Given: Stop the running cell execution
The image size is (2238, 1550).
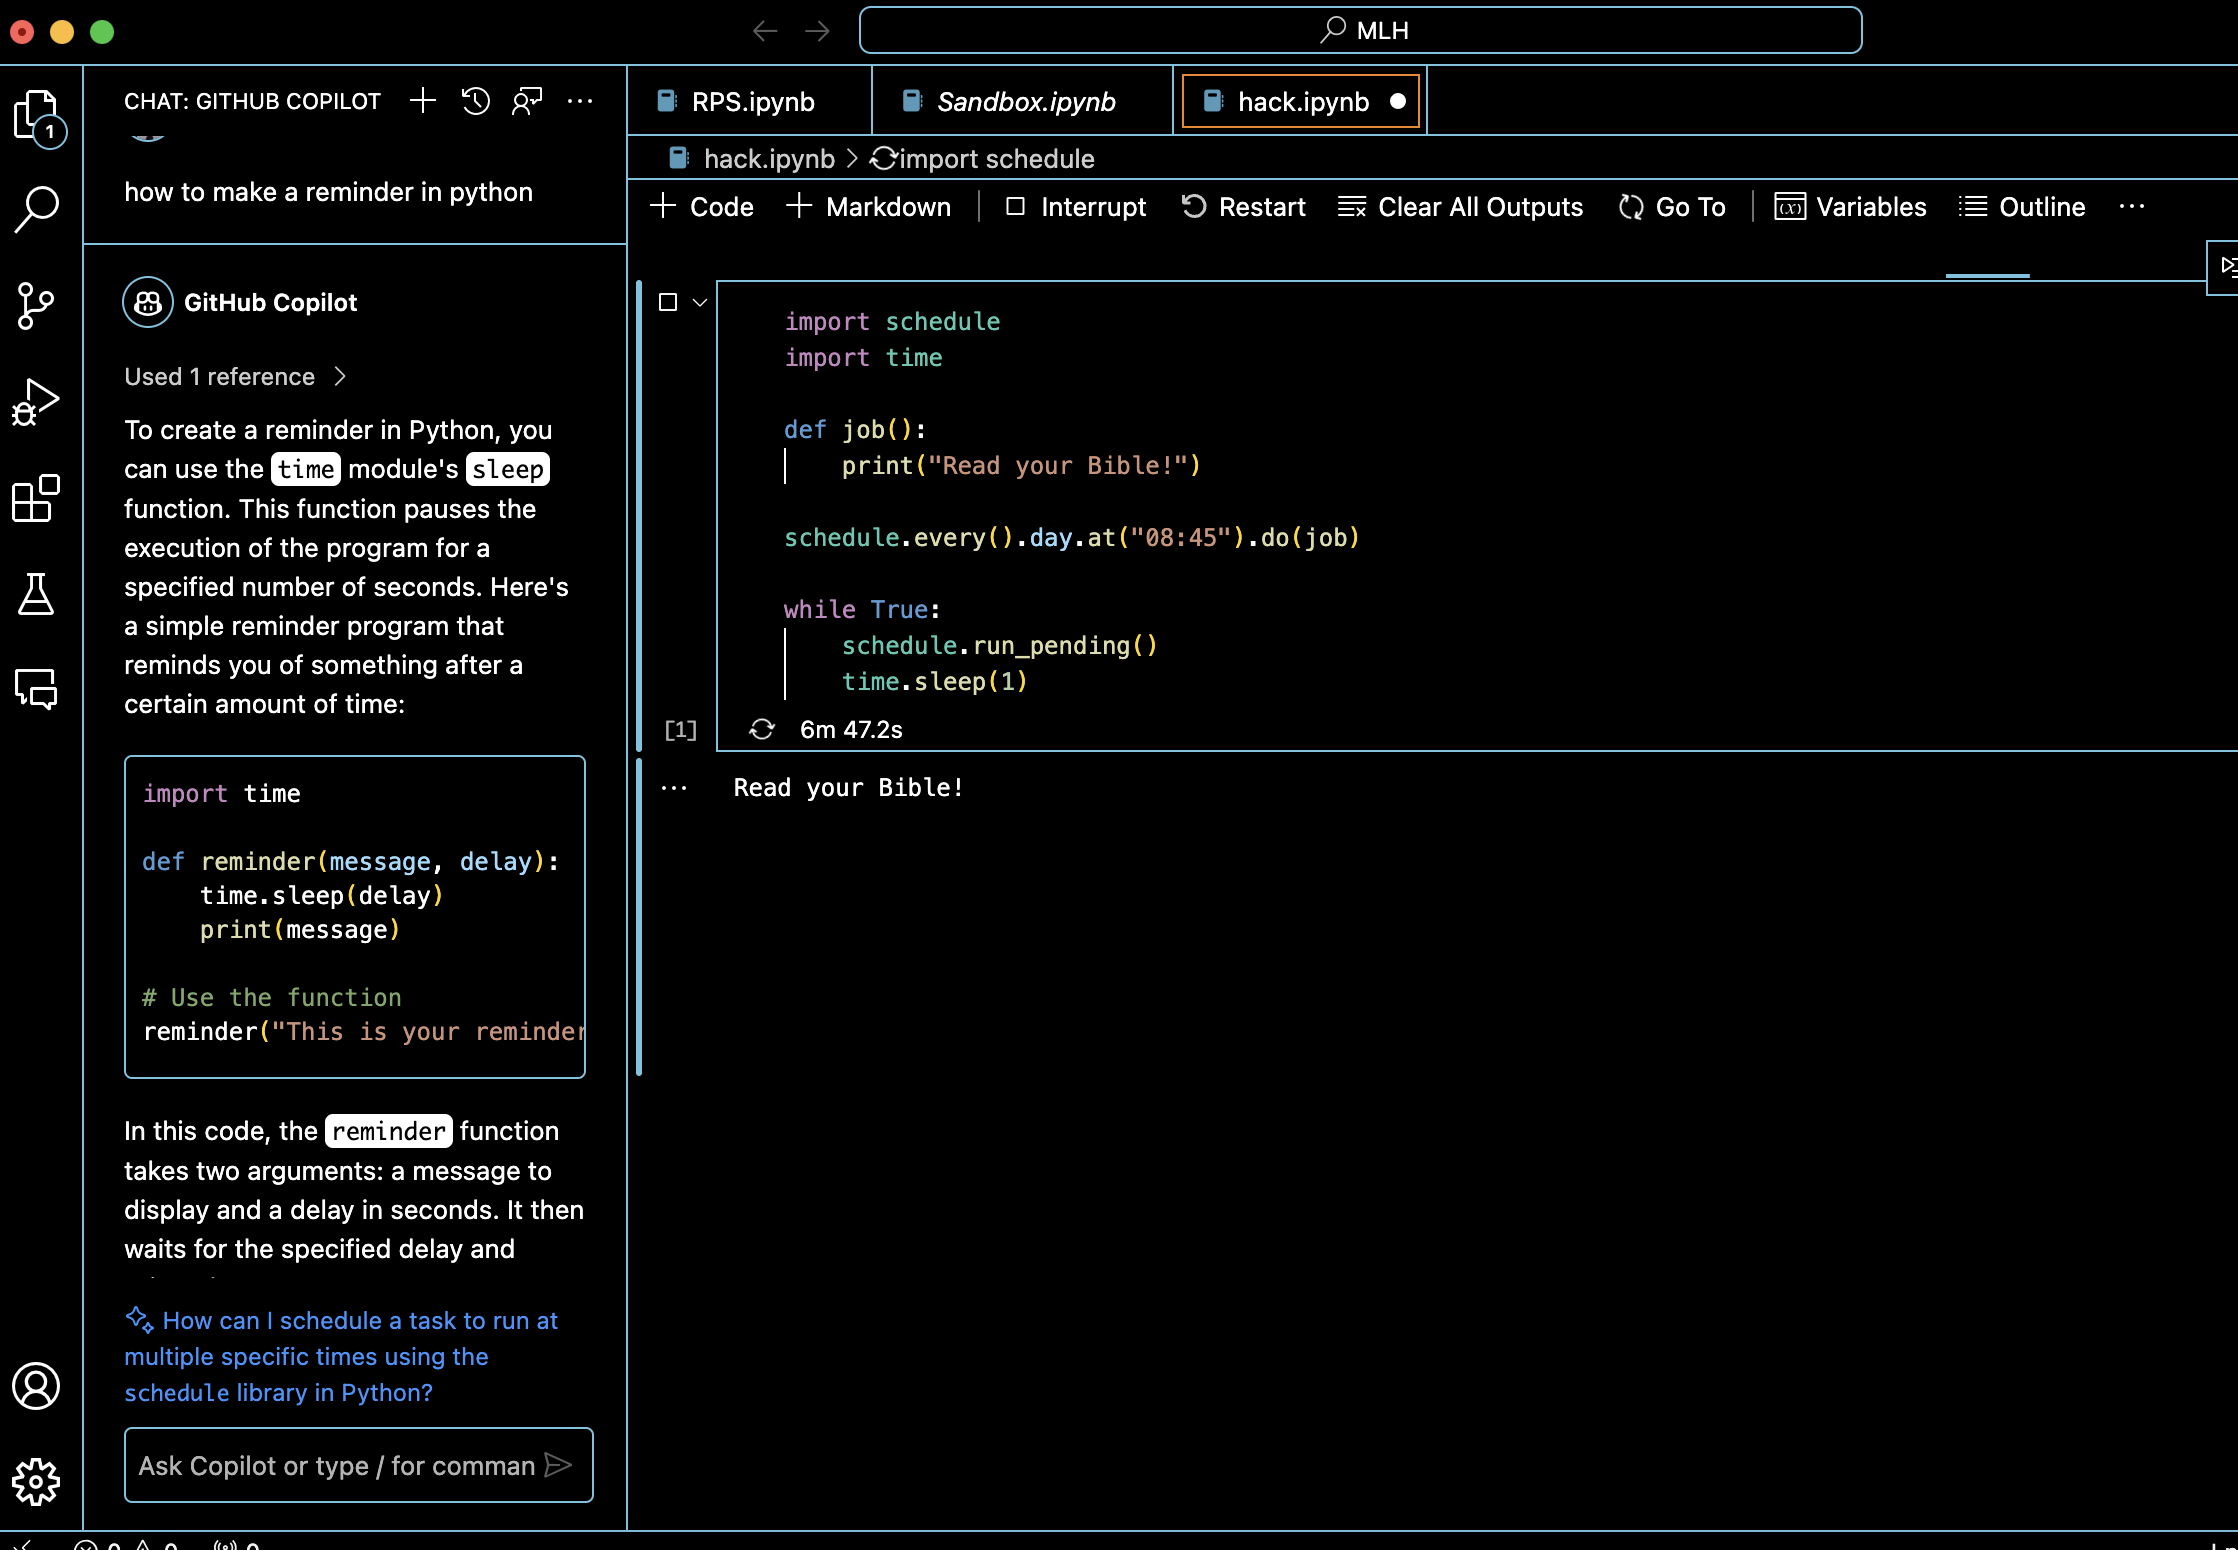Looking at the screenshot, I should (x=668, y=302).
